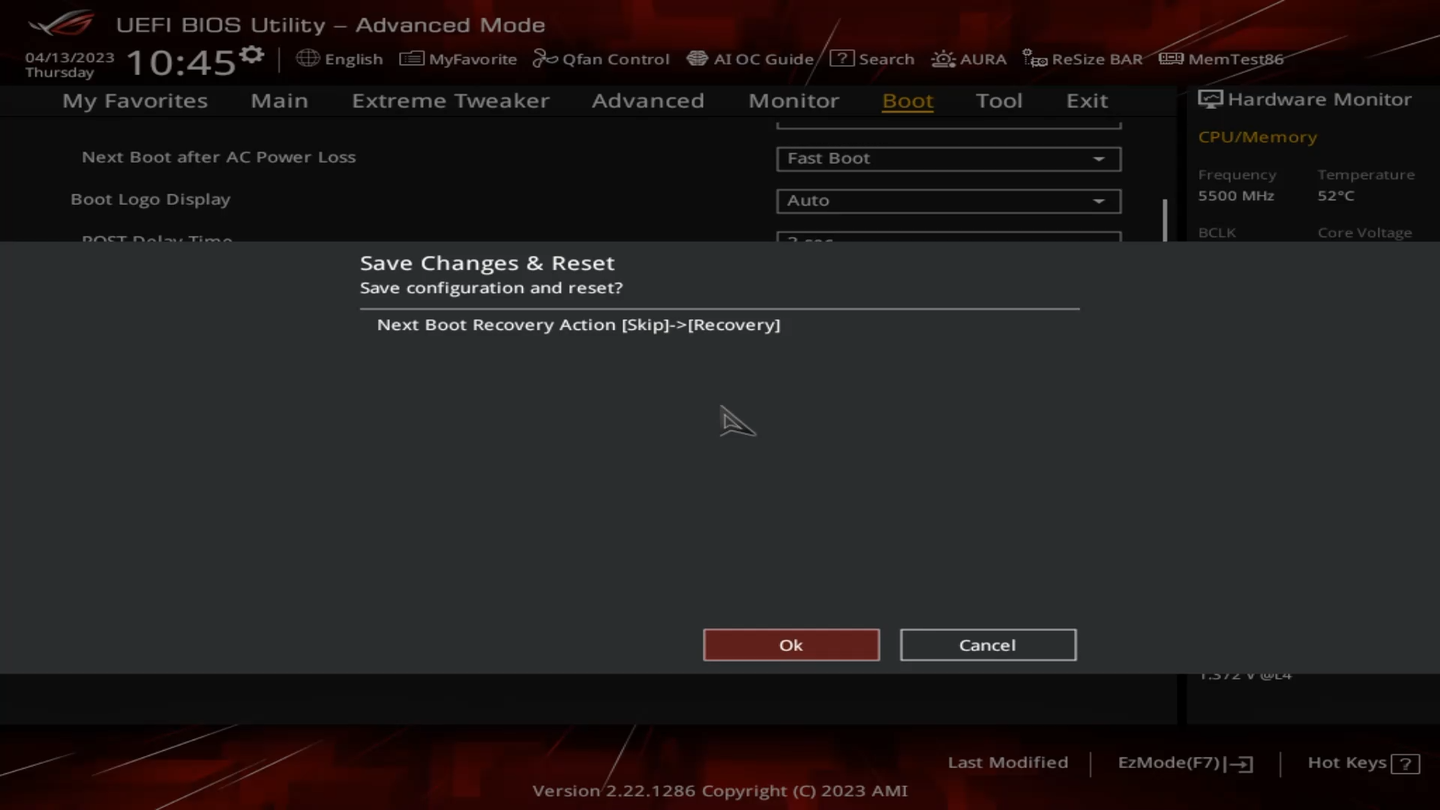
Task: Open the Exit tab
Action: 1086,101
